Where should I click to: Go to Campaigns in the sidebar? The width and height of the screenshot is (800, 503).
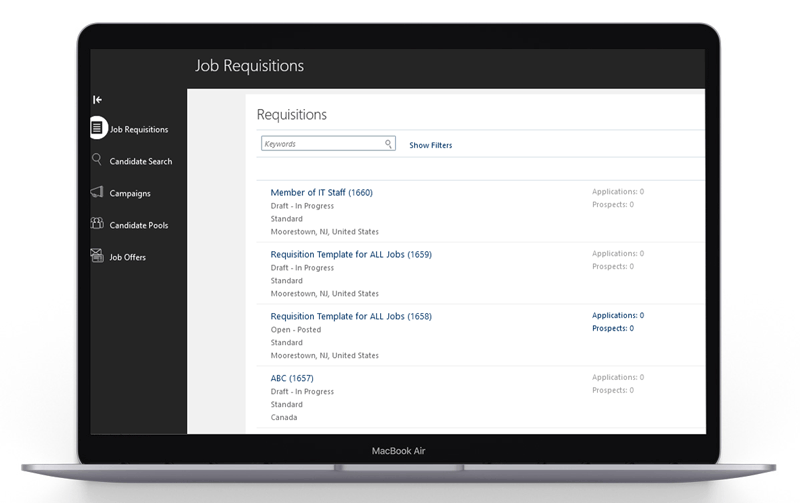point(130,193)
